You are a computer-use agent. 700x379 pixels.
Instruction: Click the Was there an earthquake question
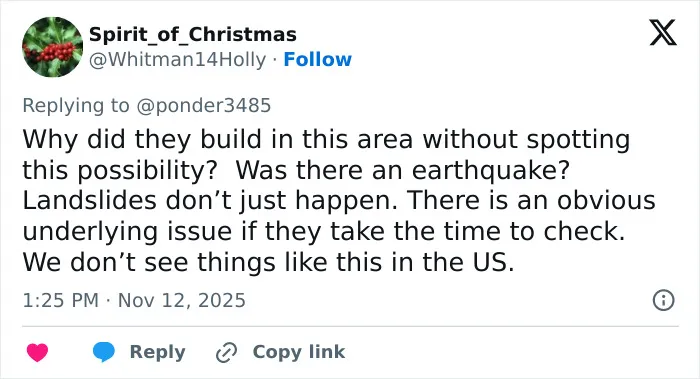point(403,170)
